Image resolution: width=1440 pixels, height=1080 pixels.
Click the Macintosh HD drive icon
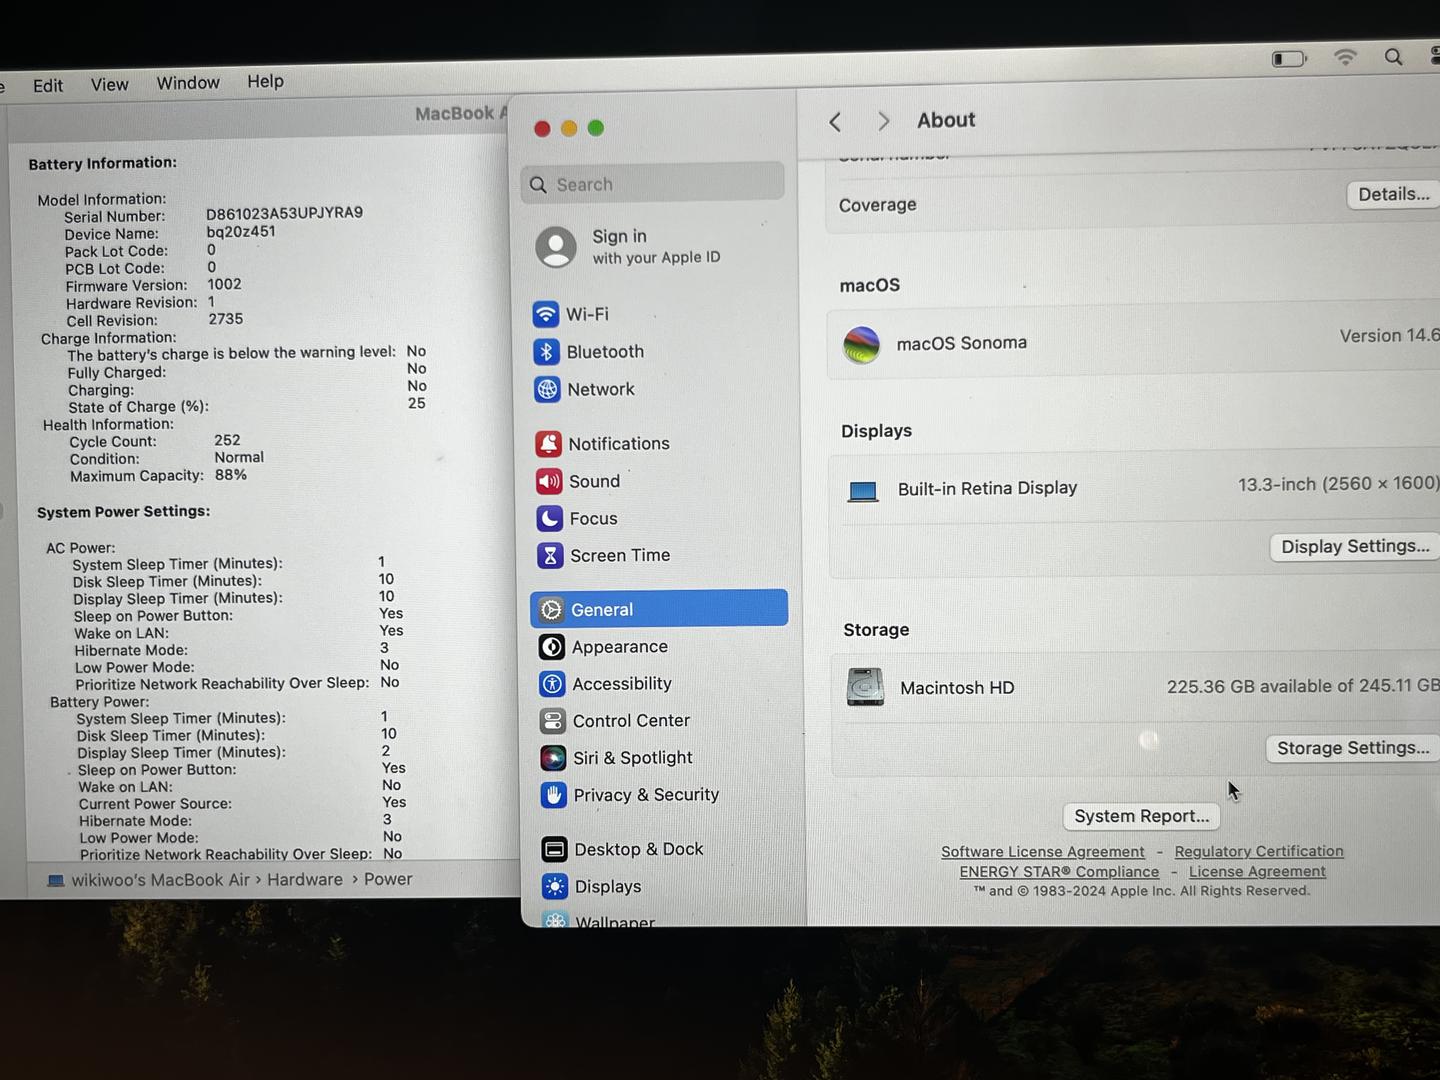(x=865, y=687)
